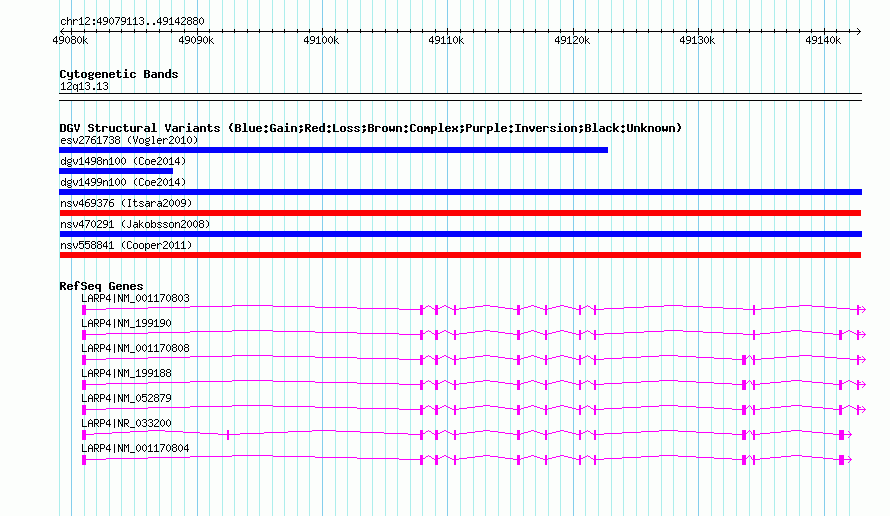Click the 49140k ruler tick label
Image resolution: width=890 pixels, height=516 pixels.
click(822, 40)
